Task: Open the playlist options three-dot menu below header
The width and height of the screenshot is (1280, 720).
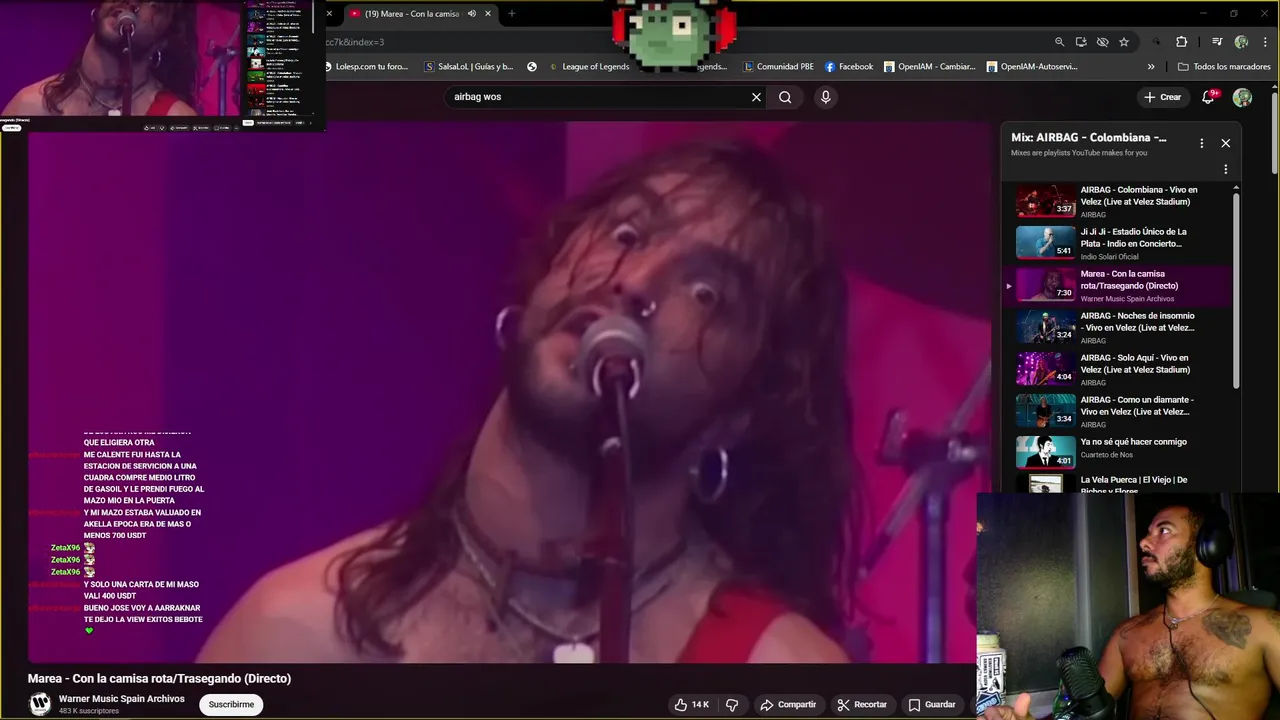Action: coord(1225,170)
